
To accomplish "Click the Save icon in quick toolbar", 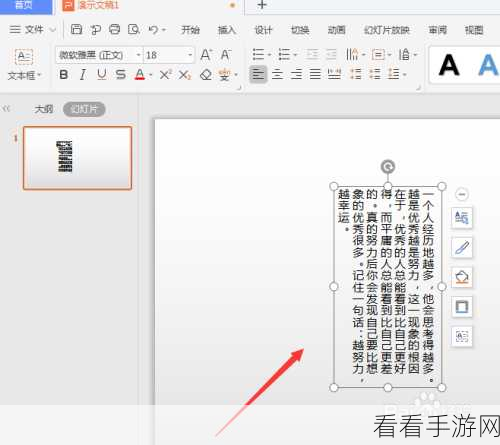I will coord(76,30).
